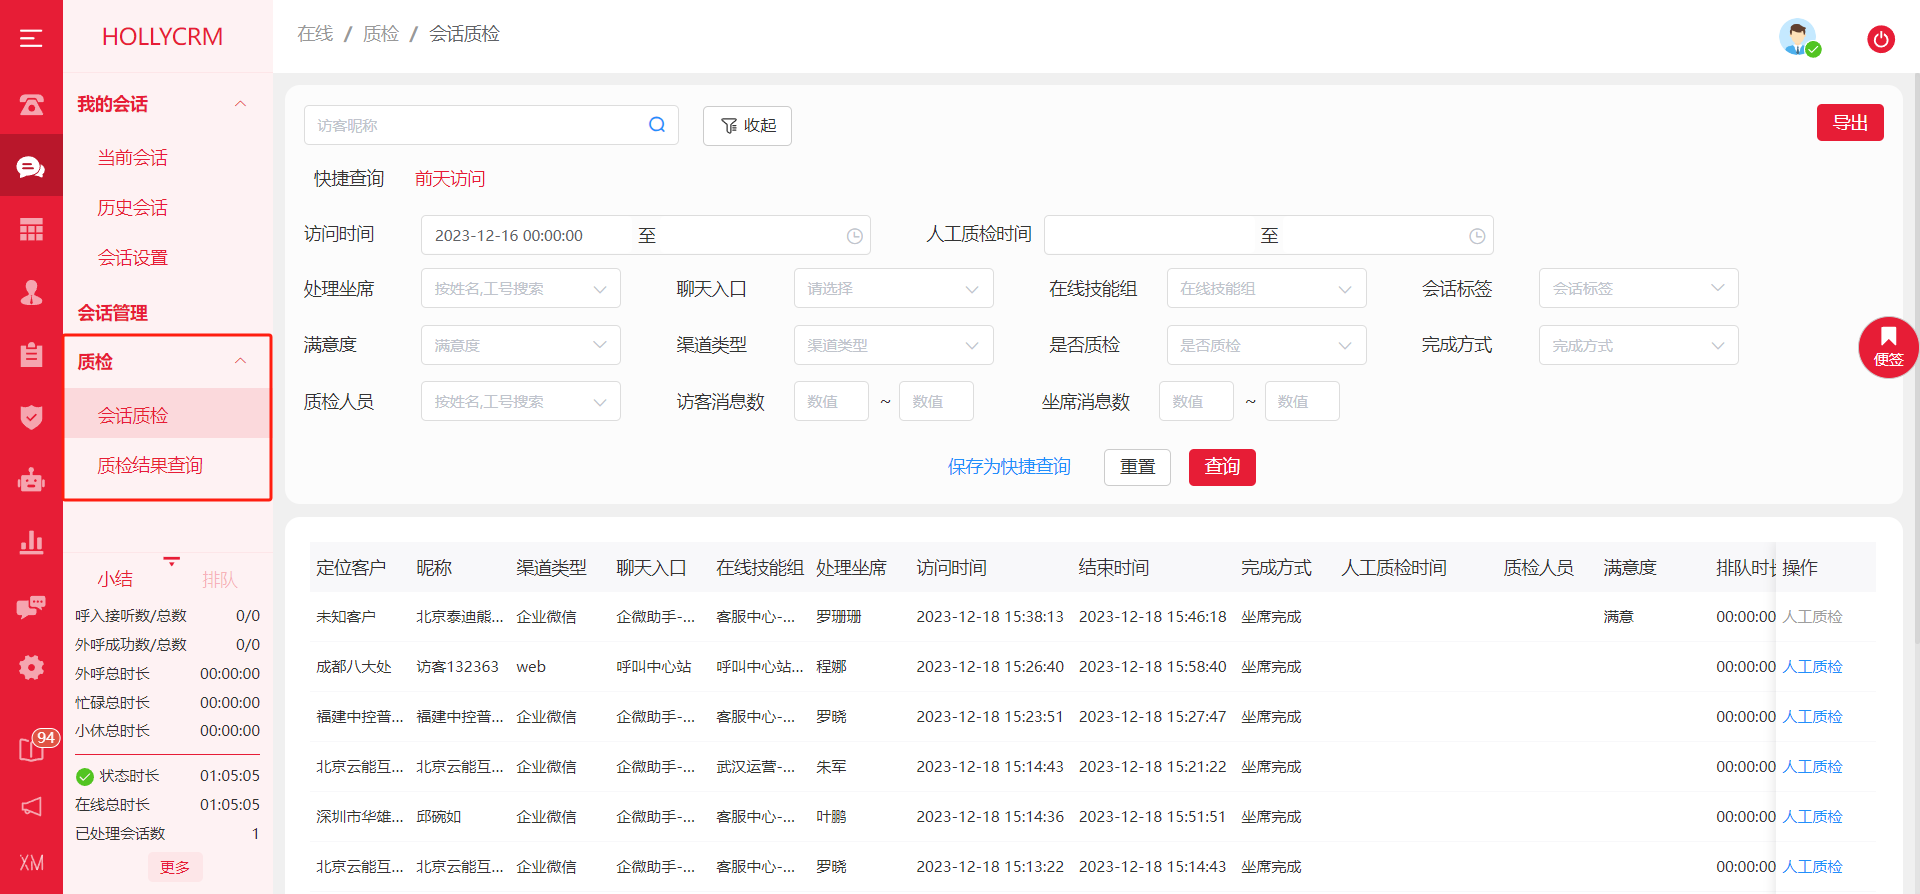1920x894 pixels.
Task: Click the 访问时间 start date field
Action: coord(527,236)
